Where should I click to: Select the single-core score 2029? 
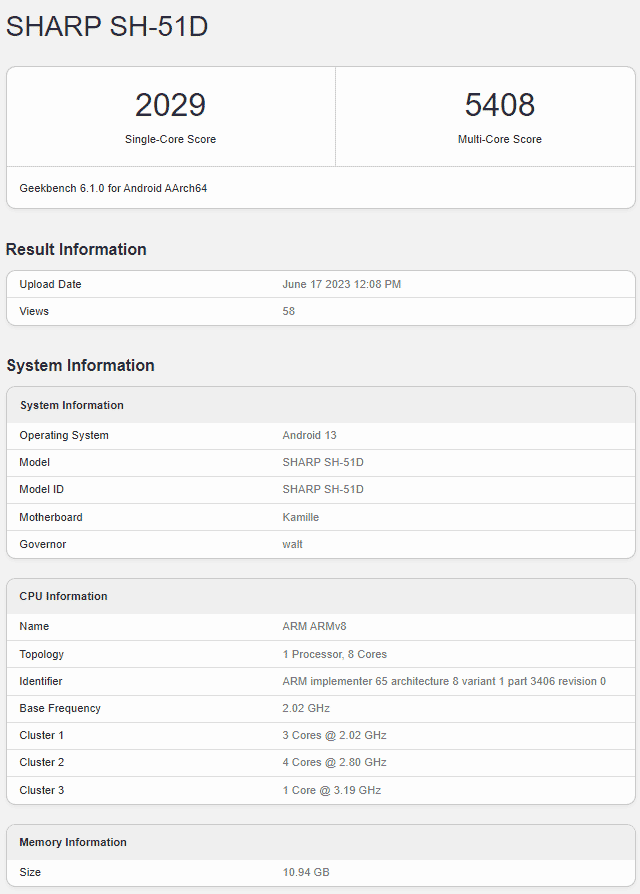click(170, 105)
